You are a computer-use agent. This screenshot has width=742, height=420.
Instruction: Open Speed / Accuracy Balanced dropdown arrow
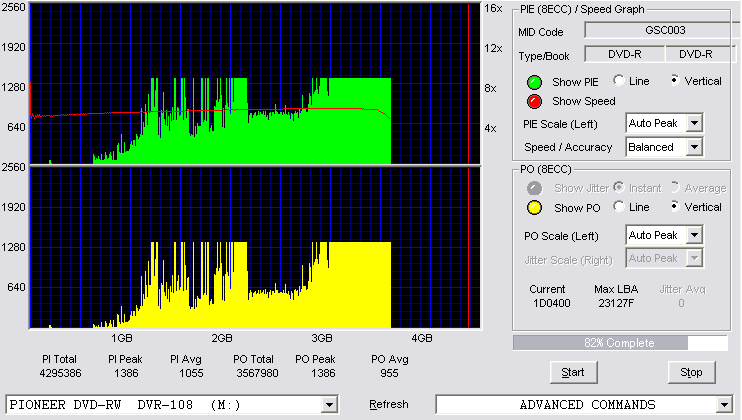point(694,147)
